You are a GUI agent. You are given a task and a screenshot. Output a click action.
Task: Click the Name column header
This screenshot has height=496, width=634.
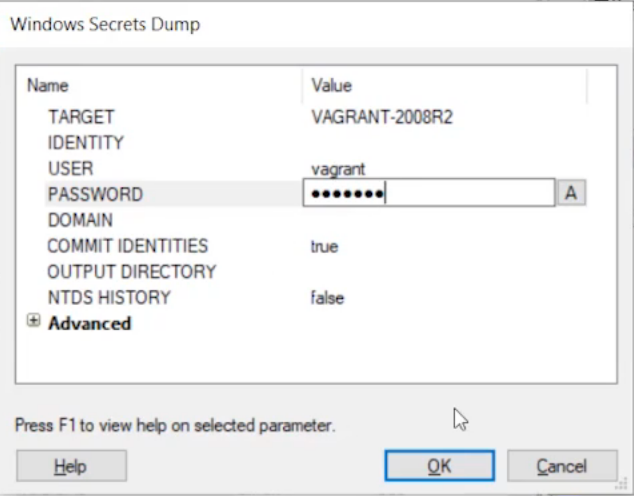(x=48, y=86)
